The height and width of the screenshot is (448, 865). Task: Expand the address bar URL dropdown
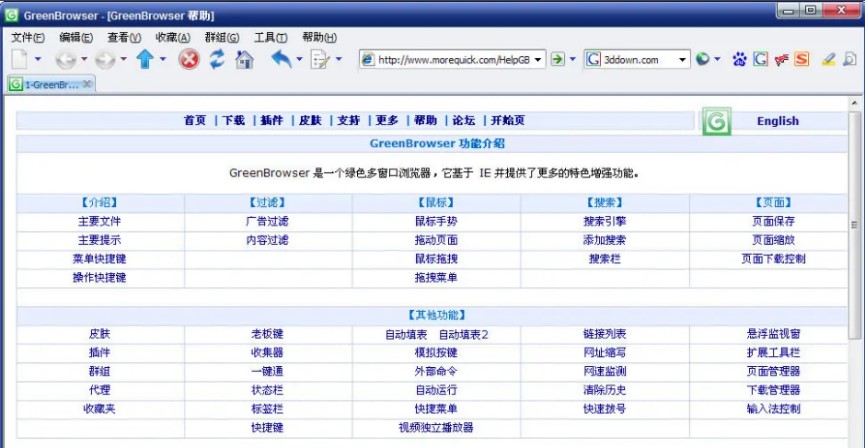pos(539,60)
